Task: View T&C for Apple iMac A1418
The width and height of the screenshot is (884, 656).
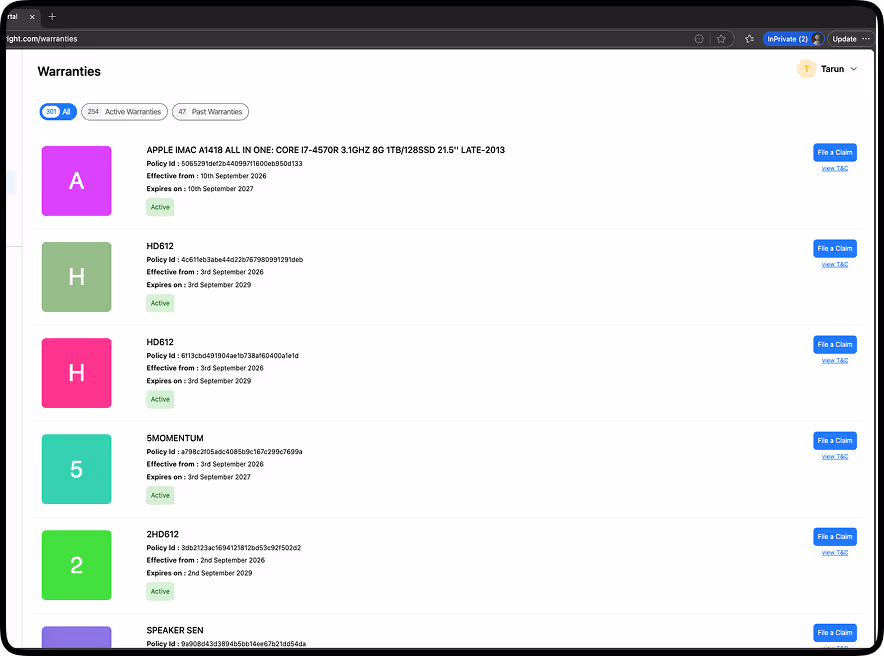Action: (x=835, y=169)
